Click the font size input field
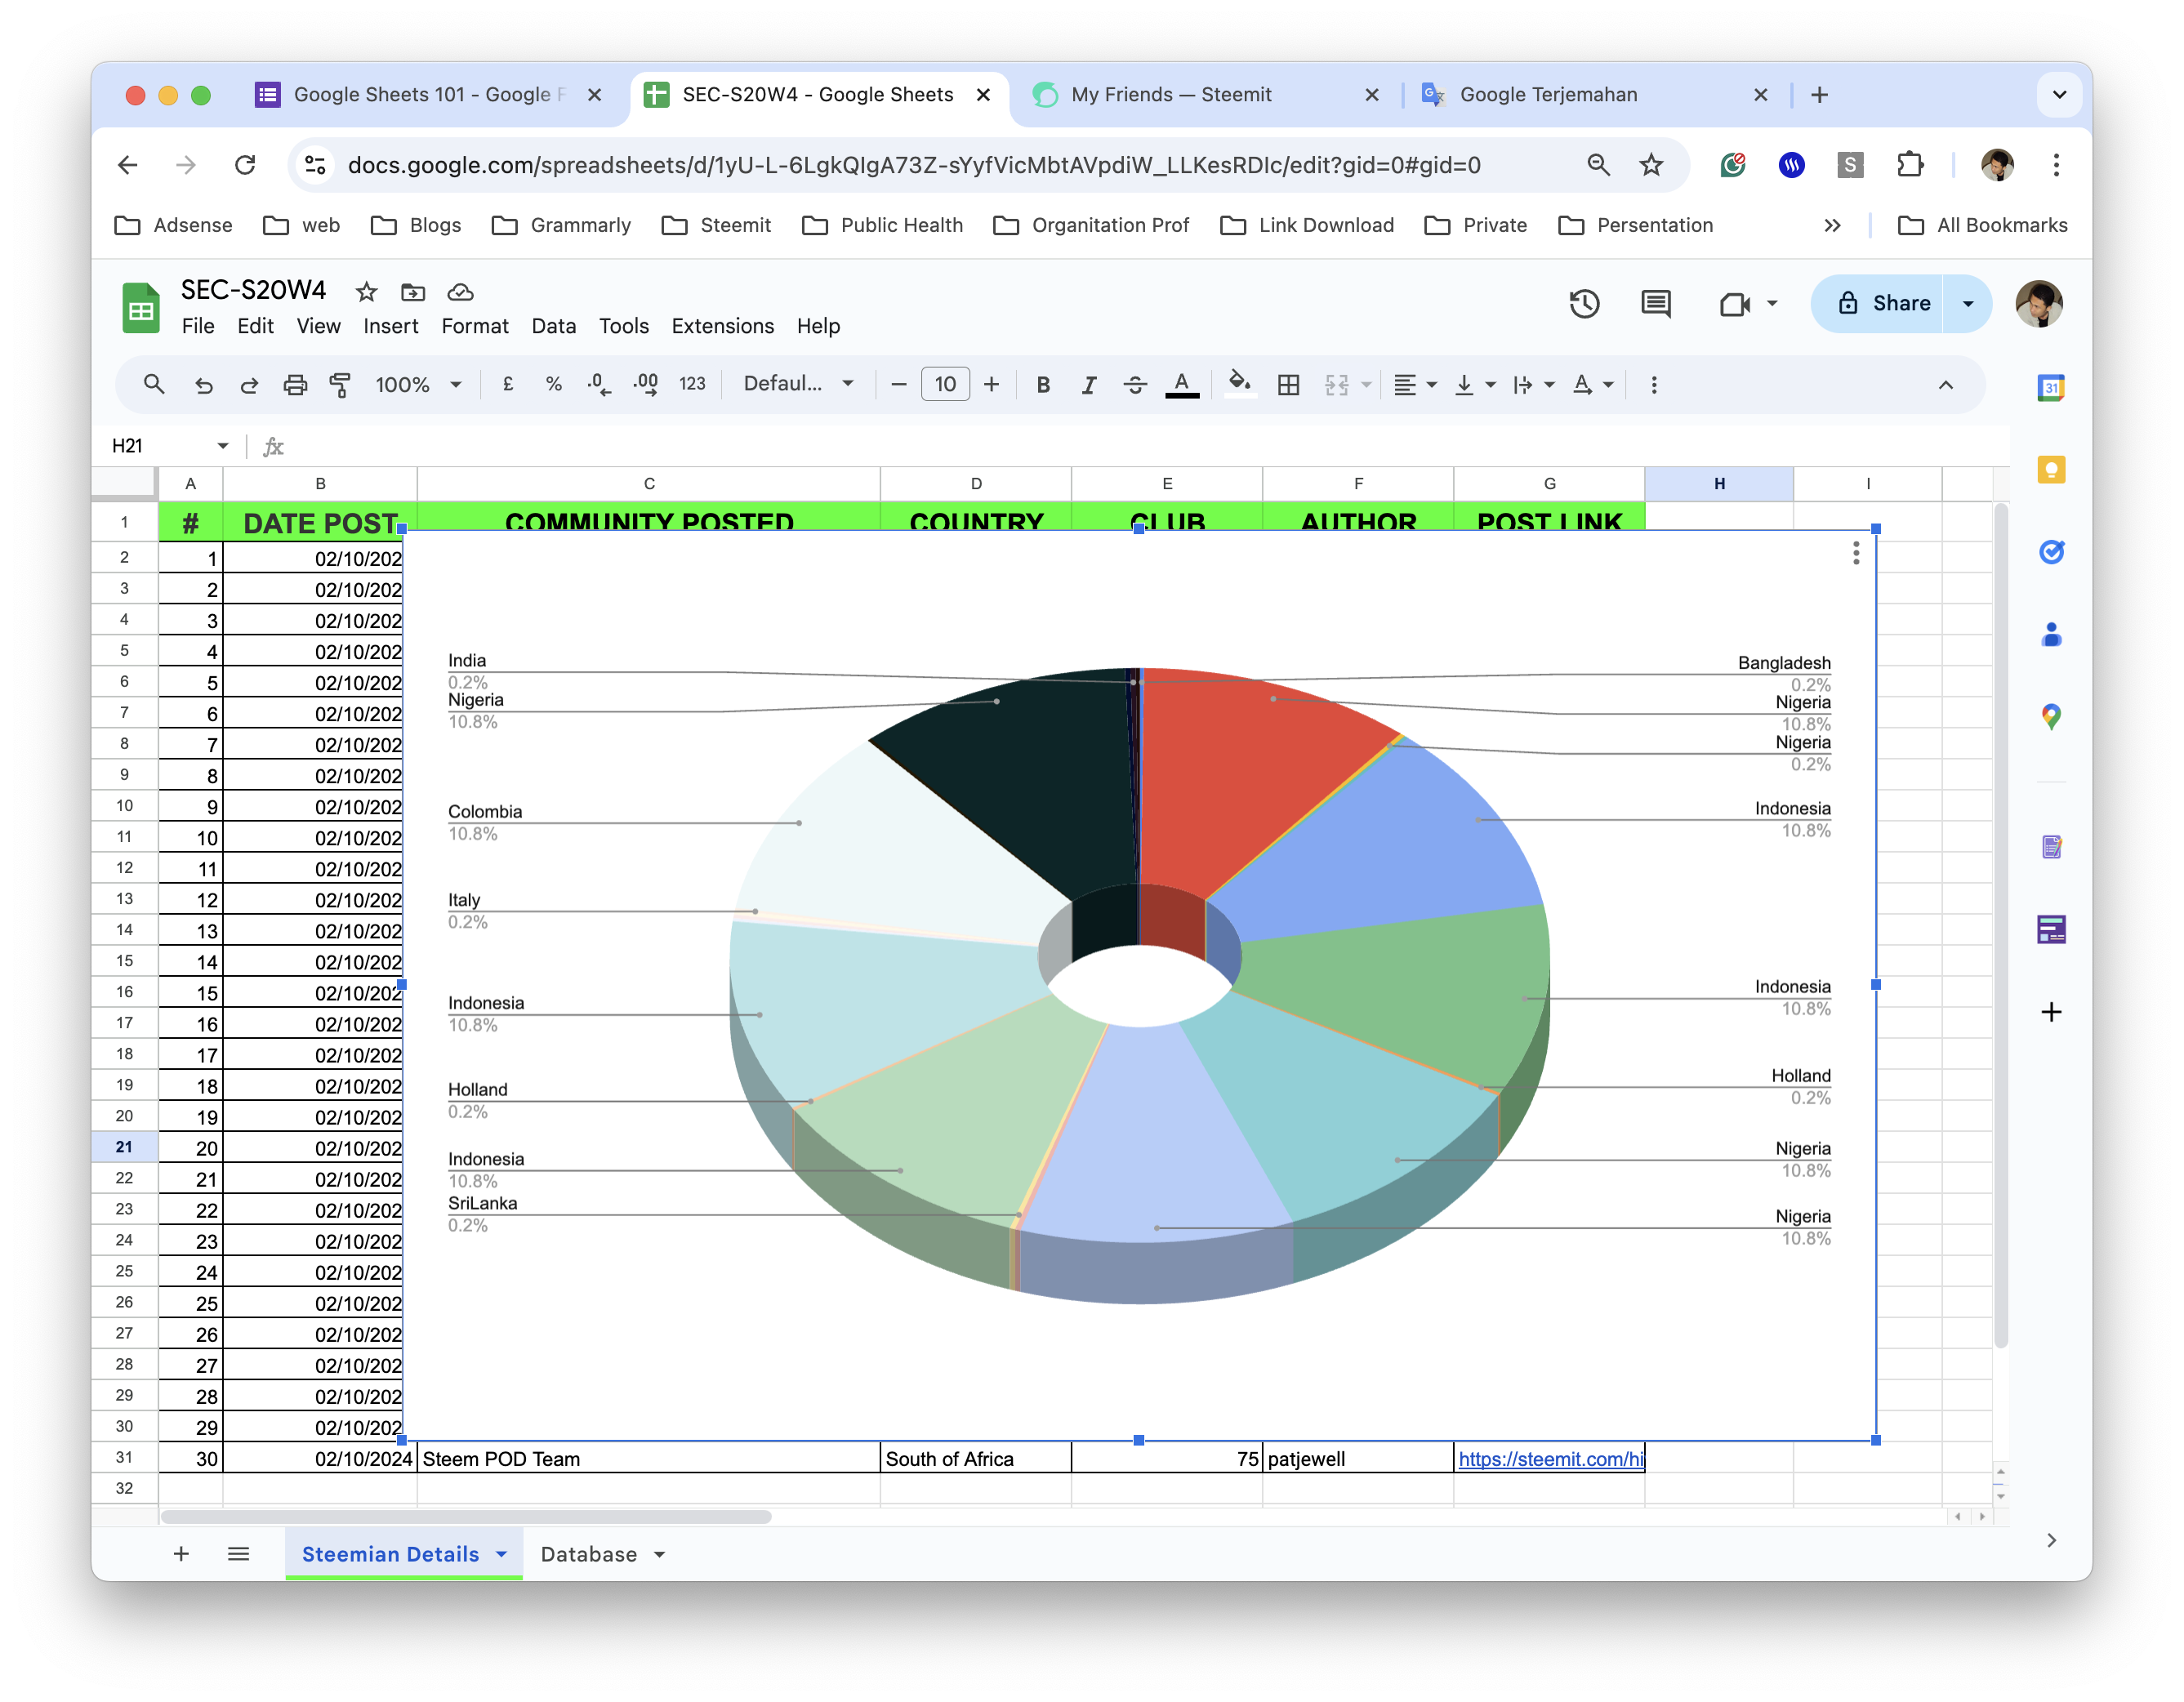Screen dimensions: 2184x1702 [945, 385]
